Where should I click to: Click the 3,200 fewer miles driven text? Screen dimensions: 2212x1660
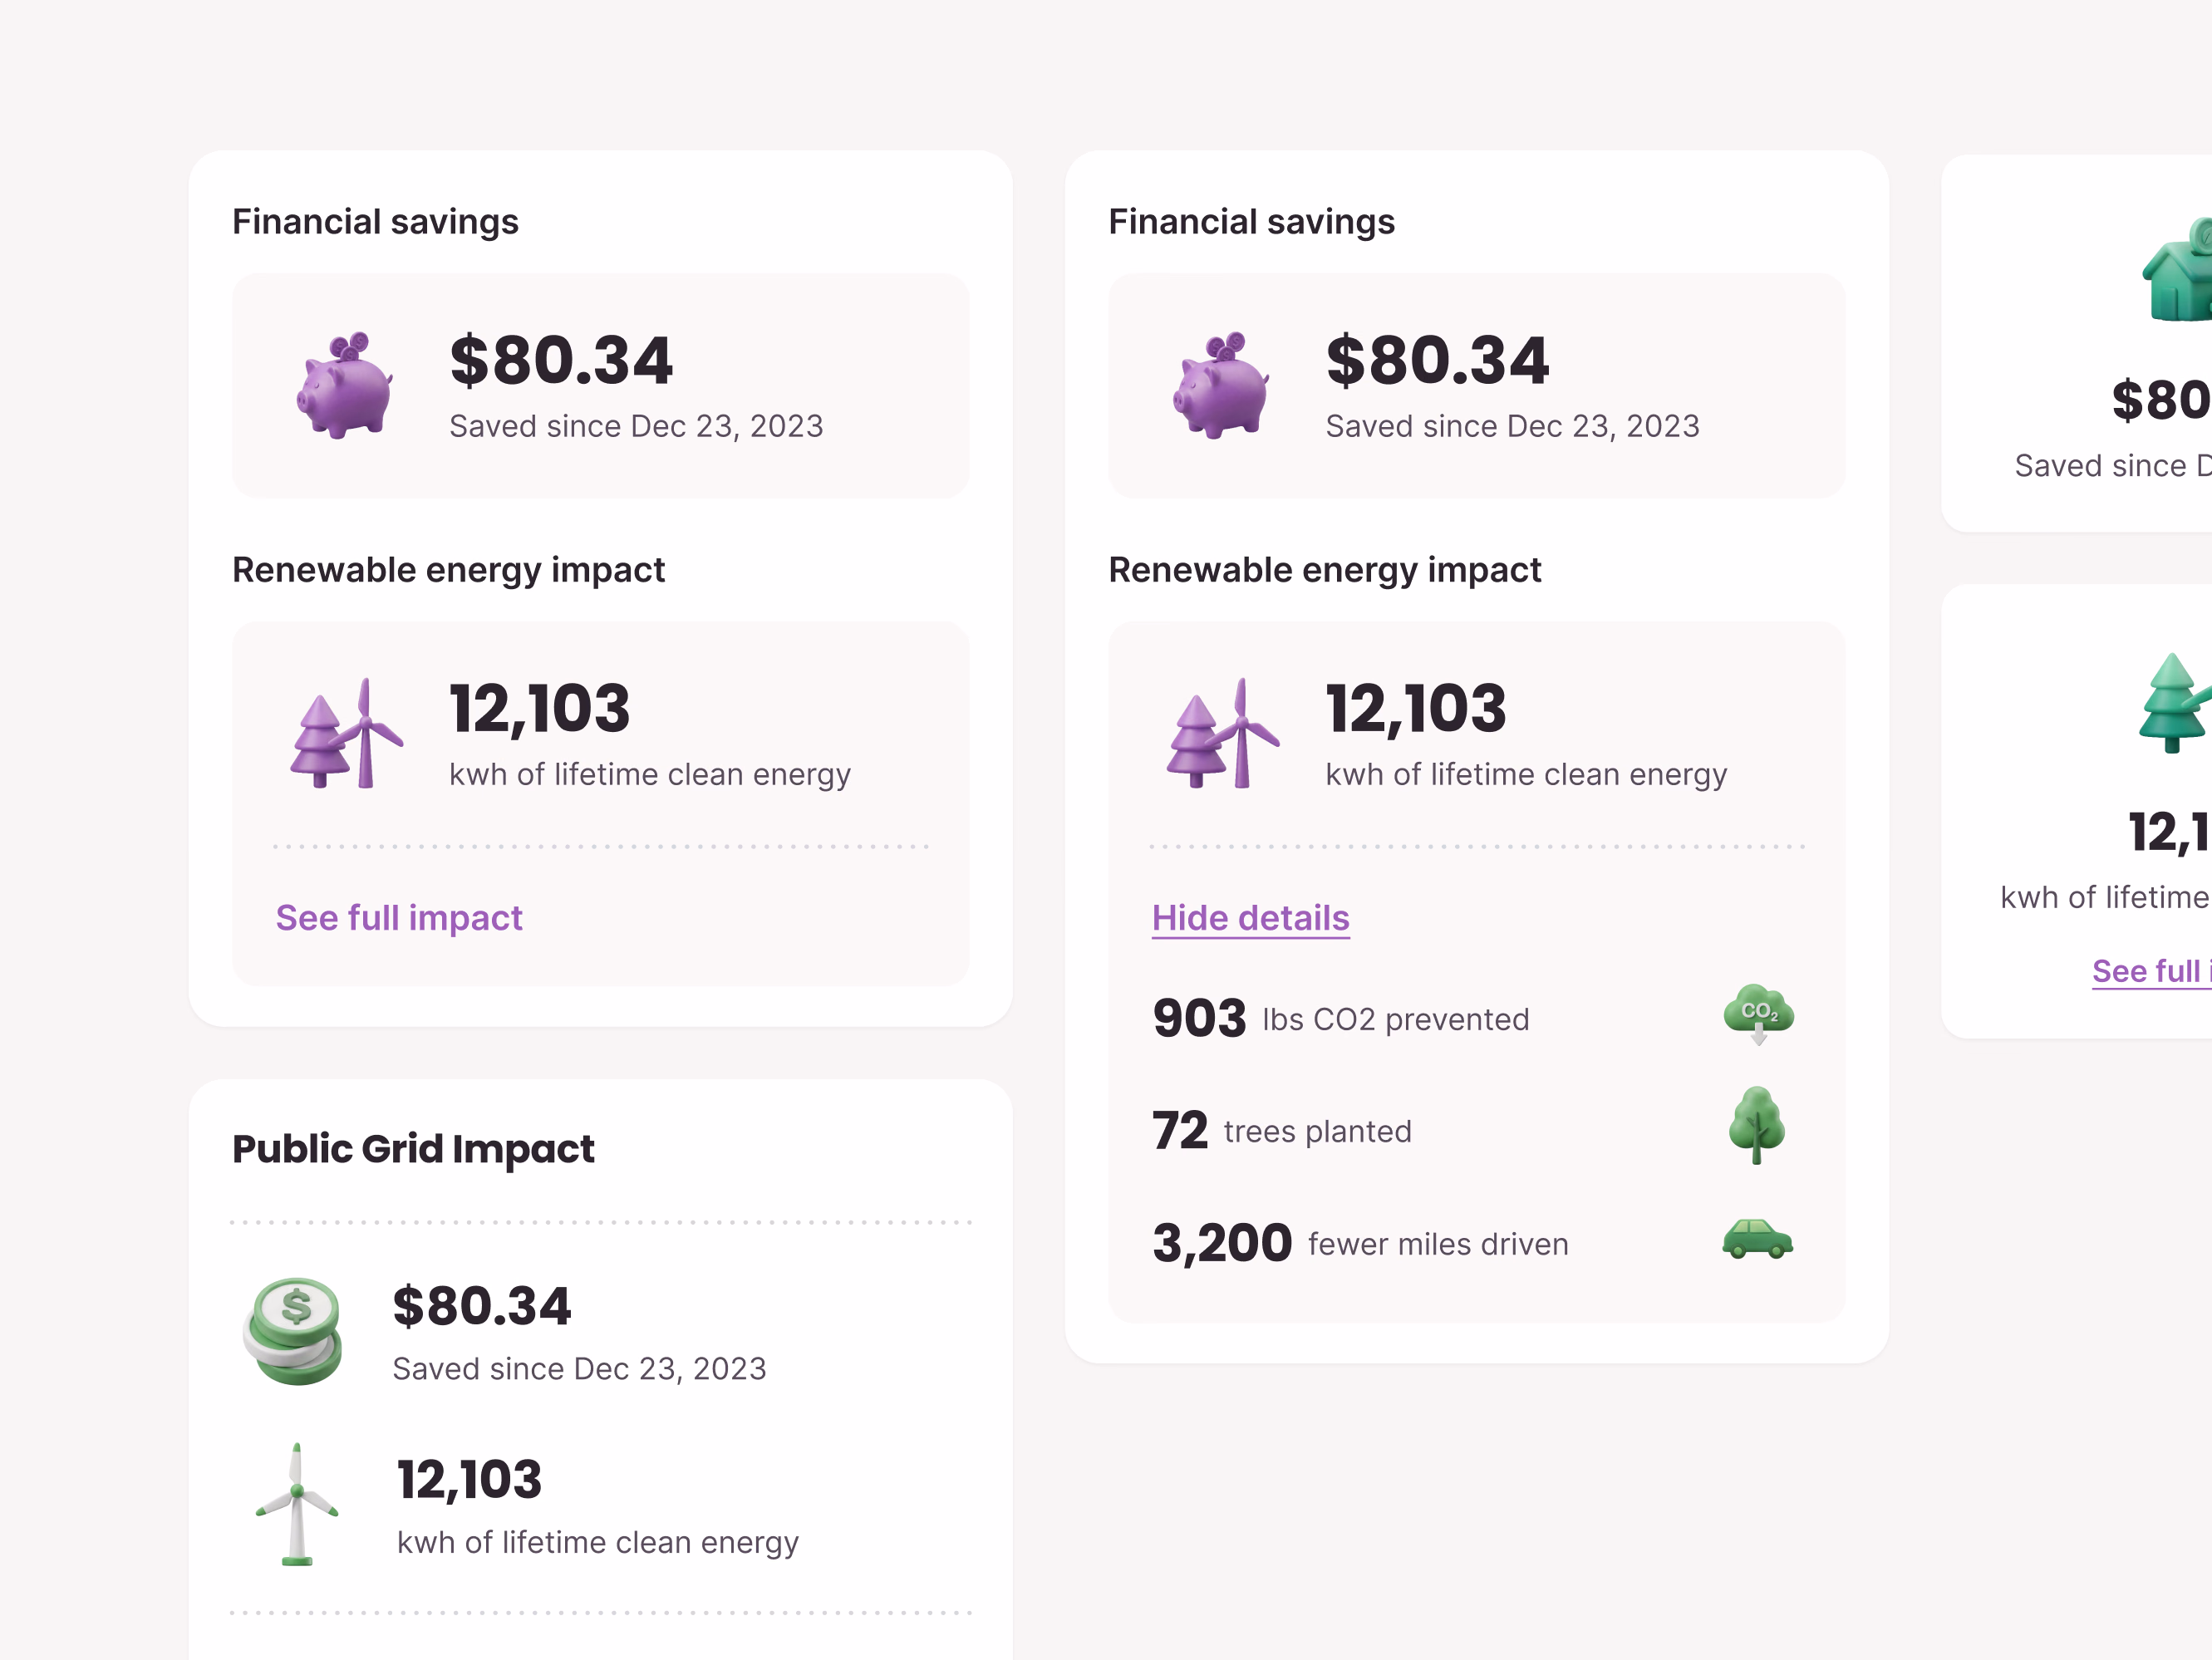(x=1360, y=1243)
